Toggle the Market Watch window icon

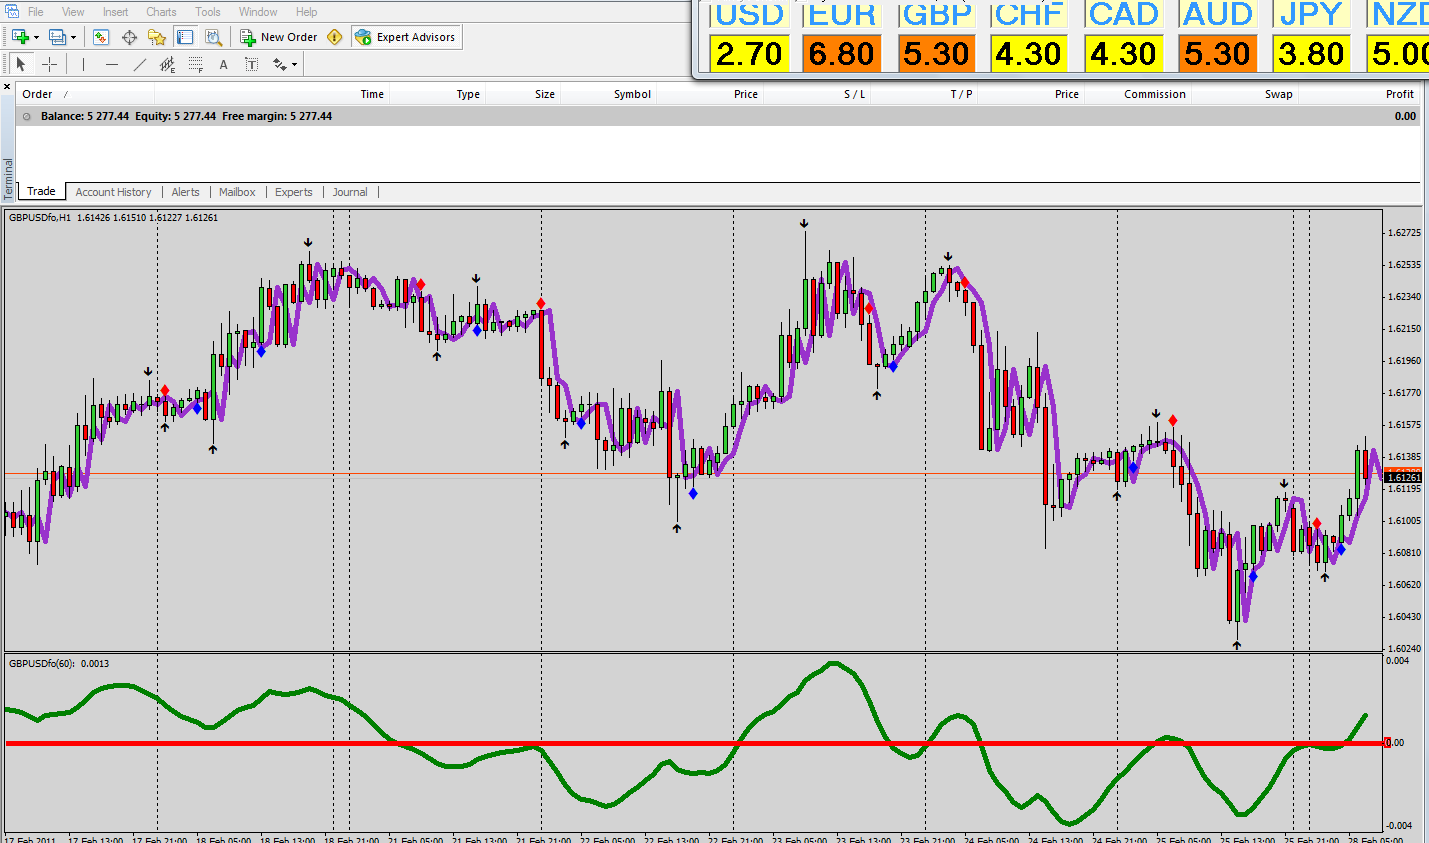101,37
